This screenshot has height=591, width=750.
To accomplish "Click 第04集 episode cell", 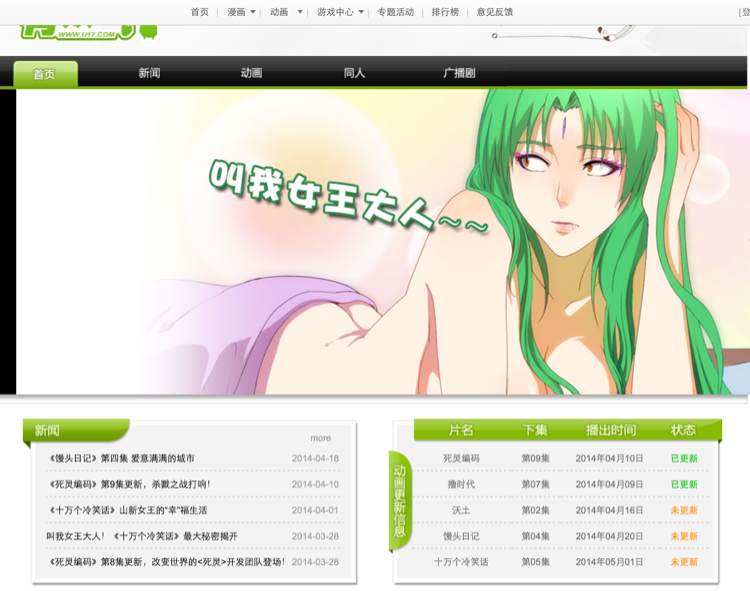I will pos(535,536).
